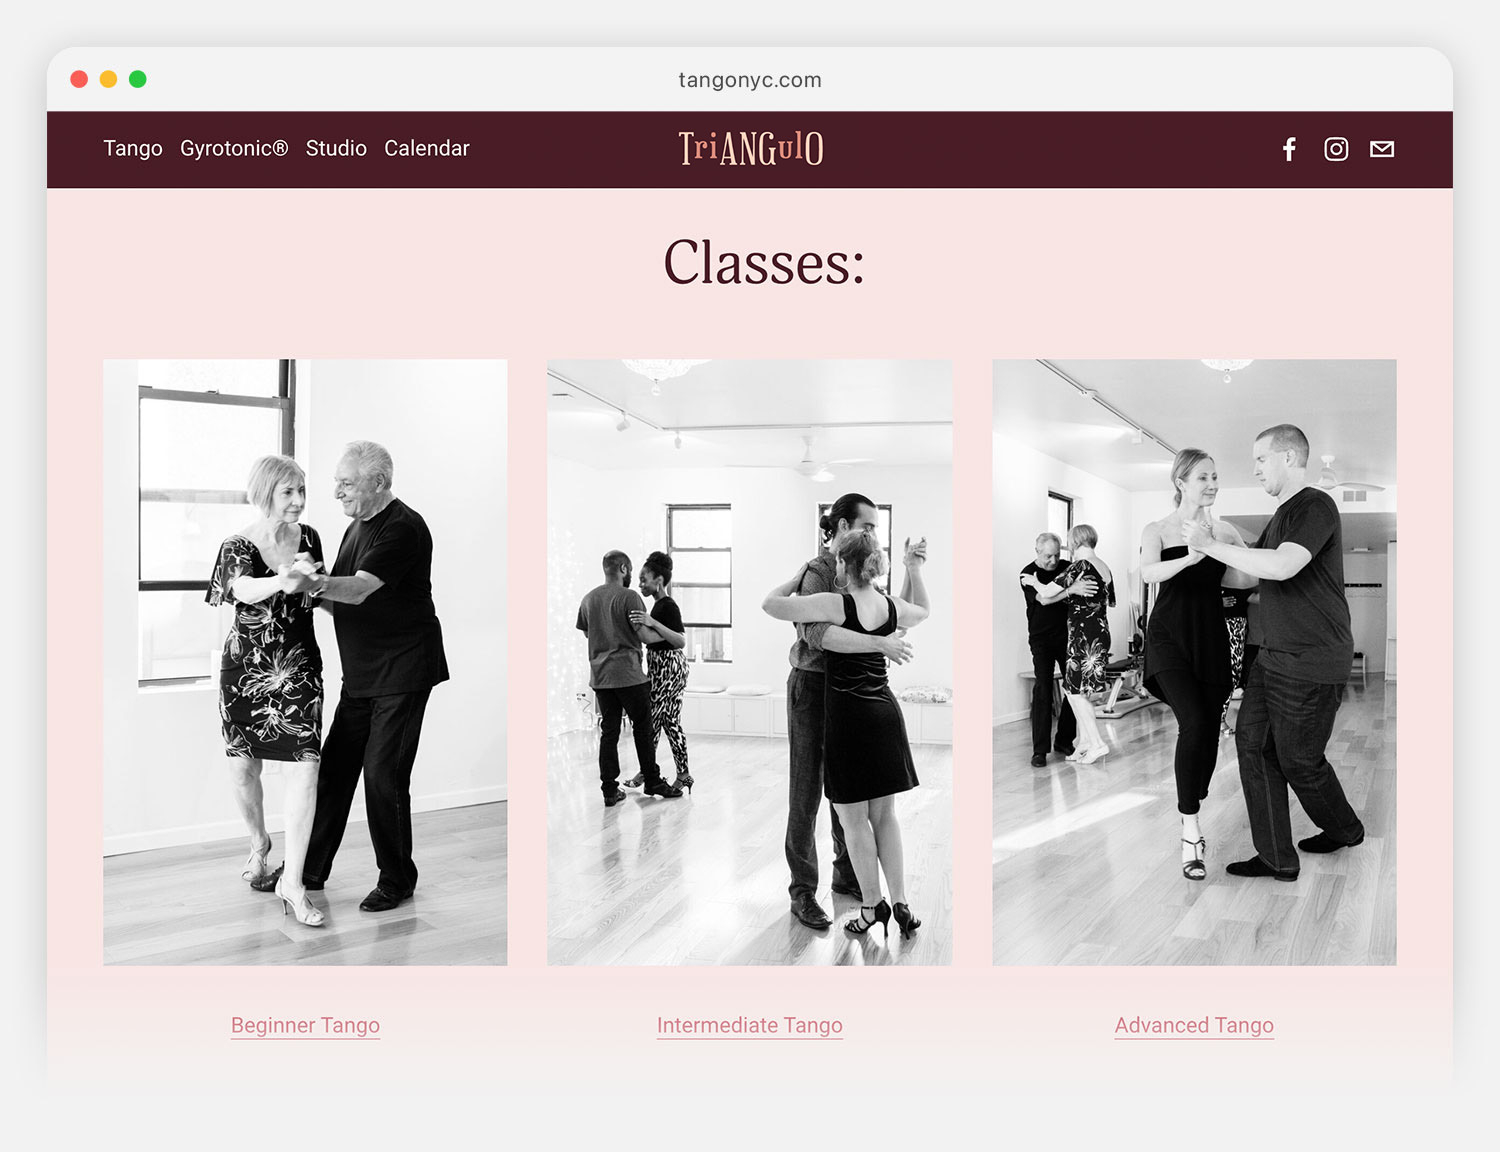
Task: Select the embracing couple studio photo
Action: click(x=750, y=662)
